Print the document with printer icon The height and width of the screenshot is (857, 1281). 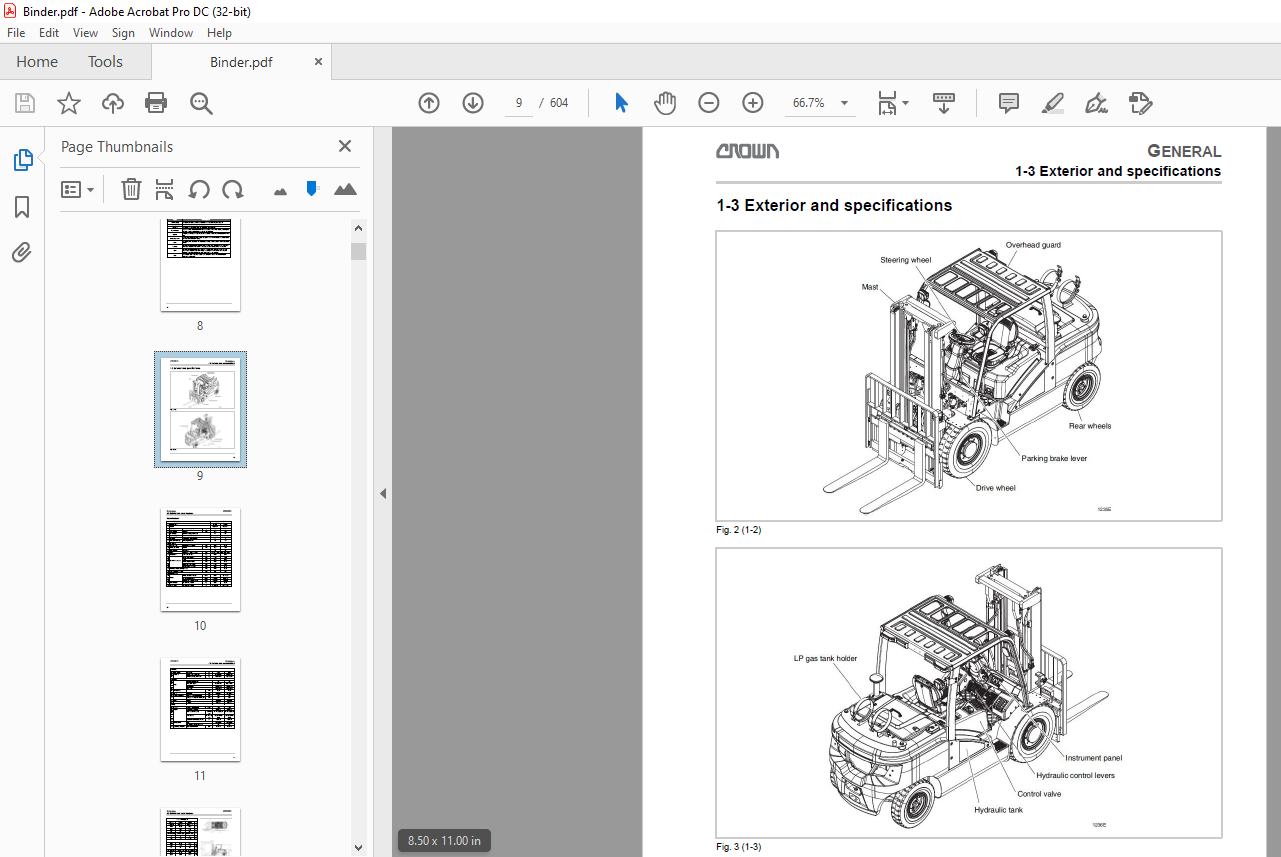[156, 103]
